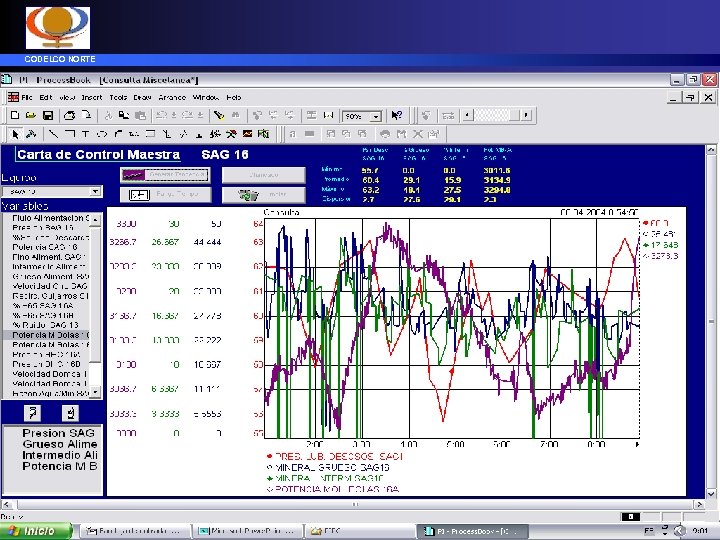Open the Arrange menu

[172, 97]
